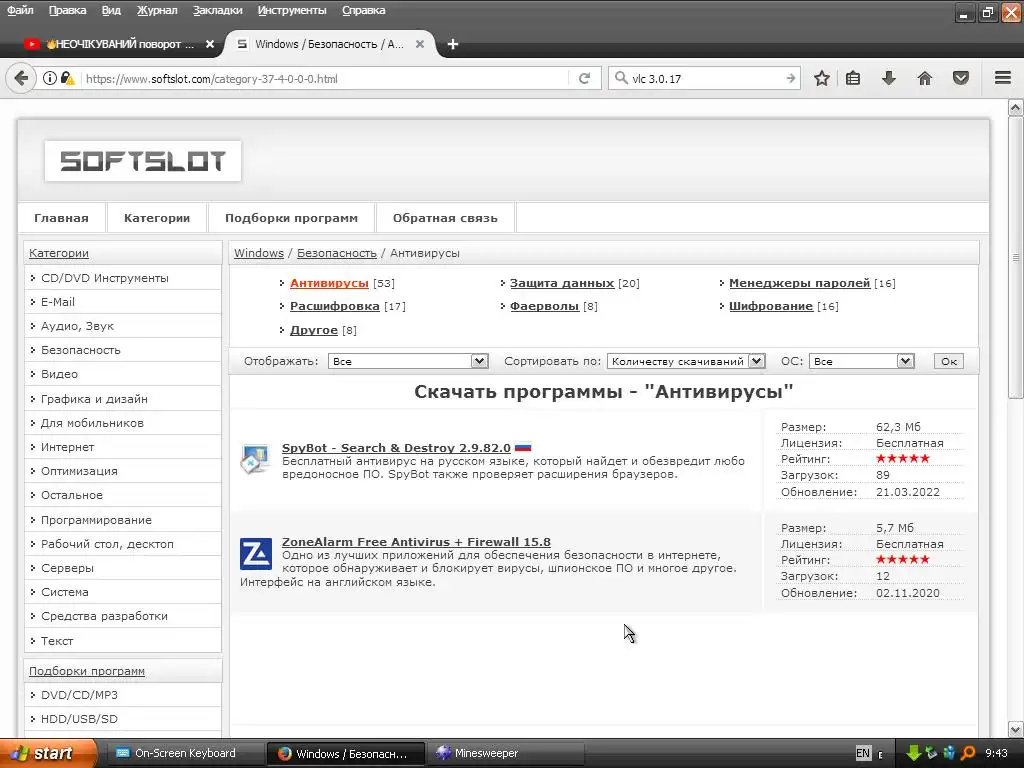Screen dimensions: 1024x768
Task: Open the Справка menu
Action: pyautogui.click(x=364, y=10)
